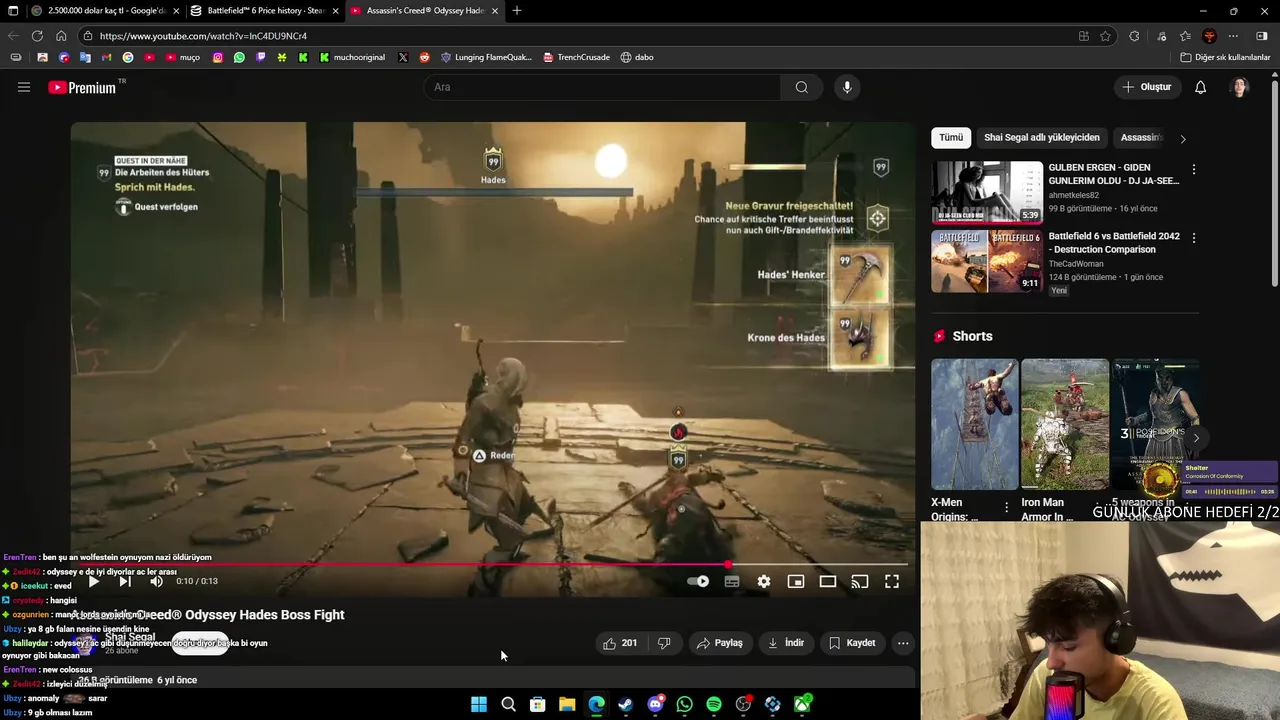Open Iron Man Armor short
This screenshot has height=720, width=1280.
tap(1065, 425)
